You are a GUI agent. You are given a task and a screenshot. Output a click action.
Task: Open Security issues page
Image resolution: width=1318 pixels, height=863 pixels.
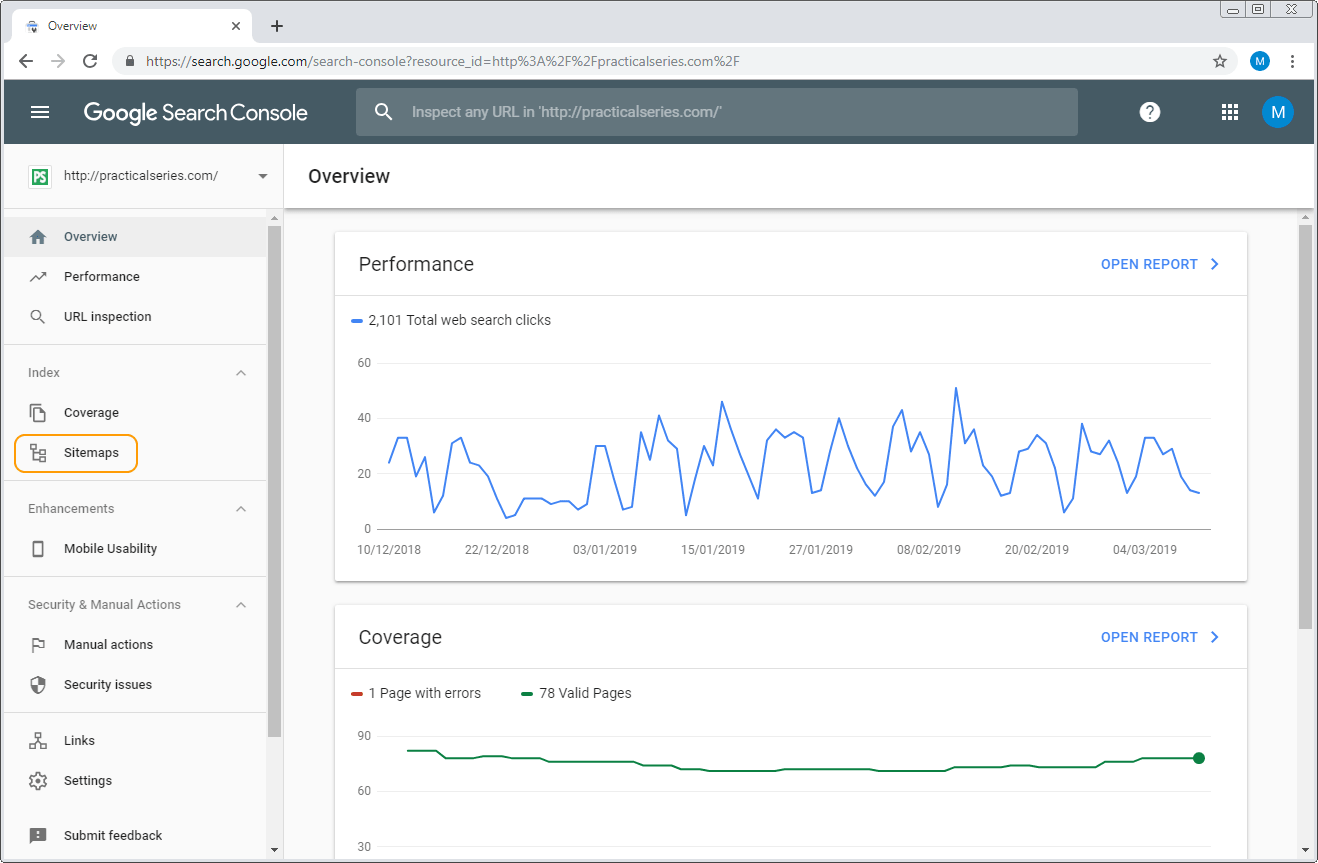135,685
